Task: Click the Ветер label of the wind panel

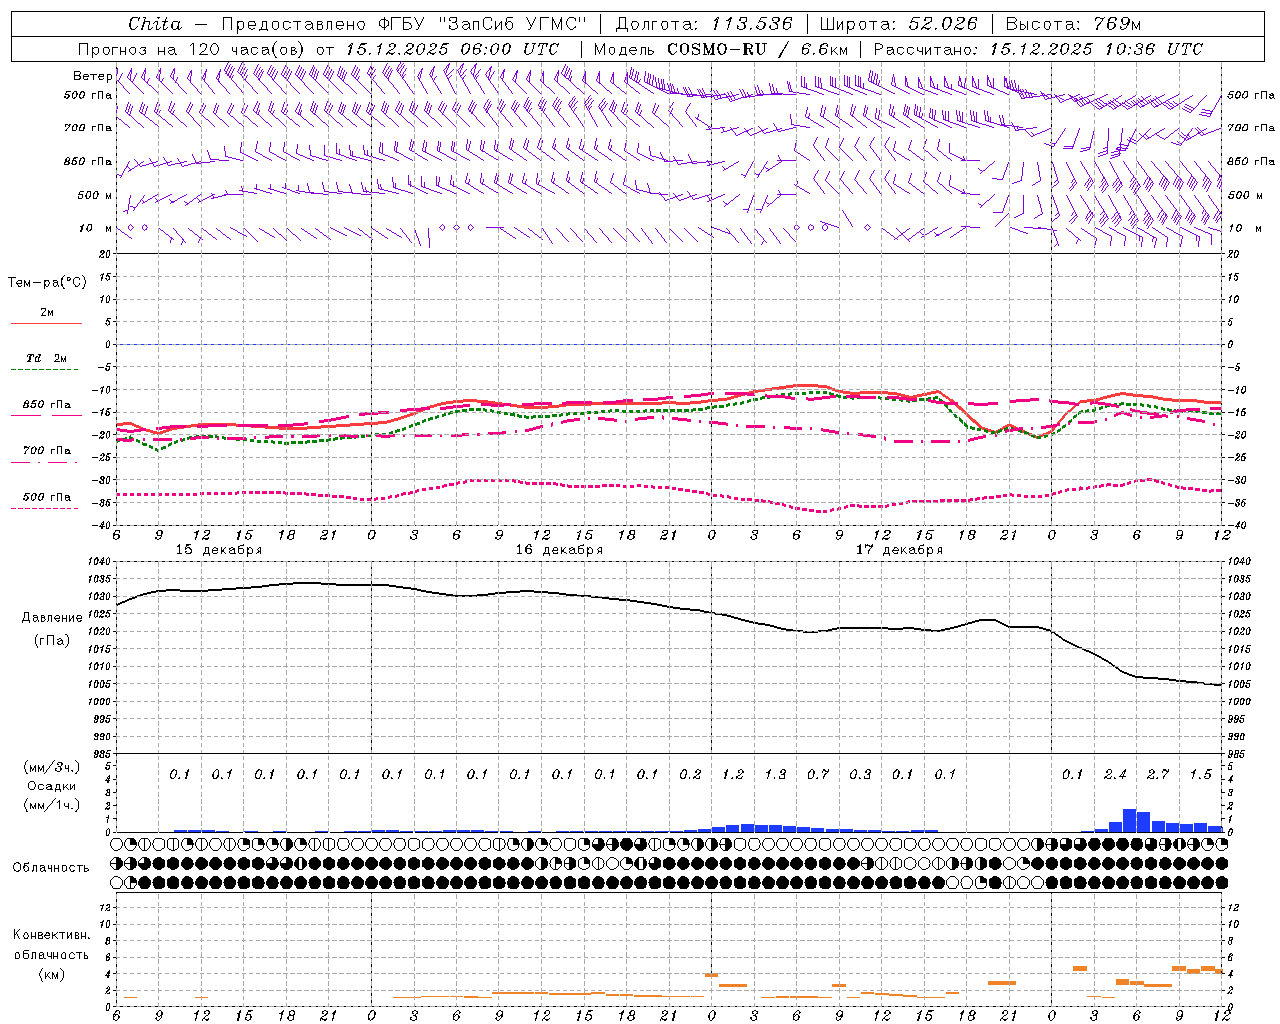Action: (92, 76)
